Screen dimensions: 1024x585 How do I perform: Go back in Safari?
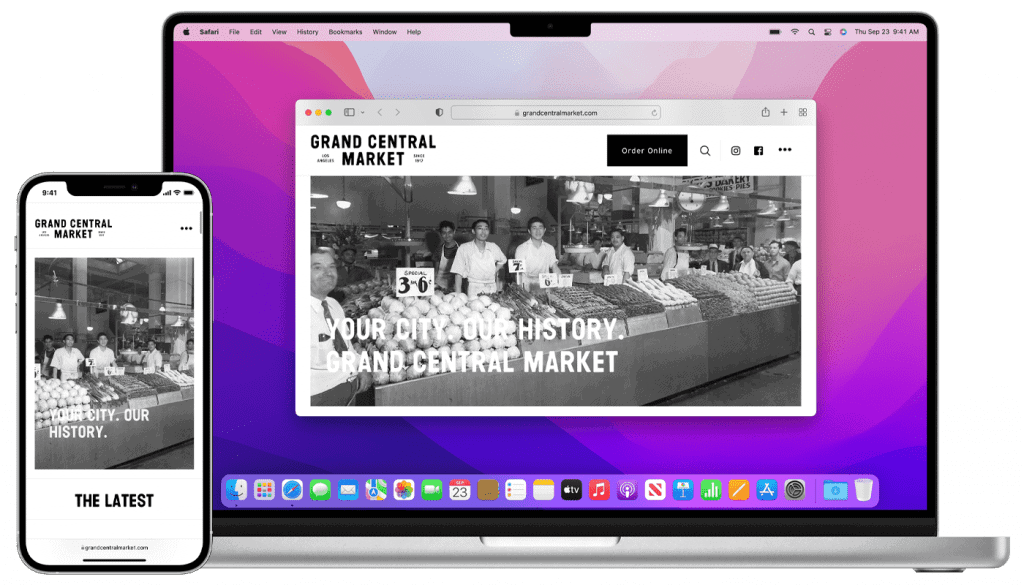379,112
